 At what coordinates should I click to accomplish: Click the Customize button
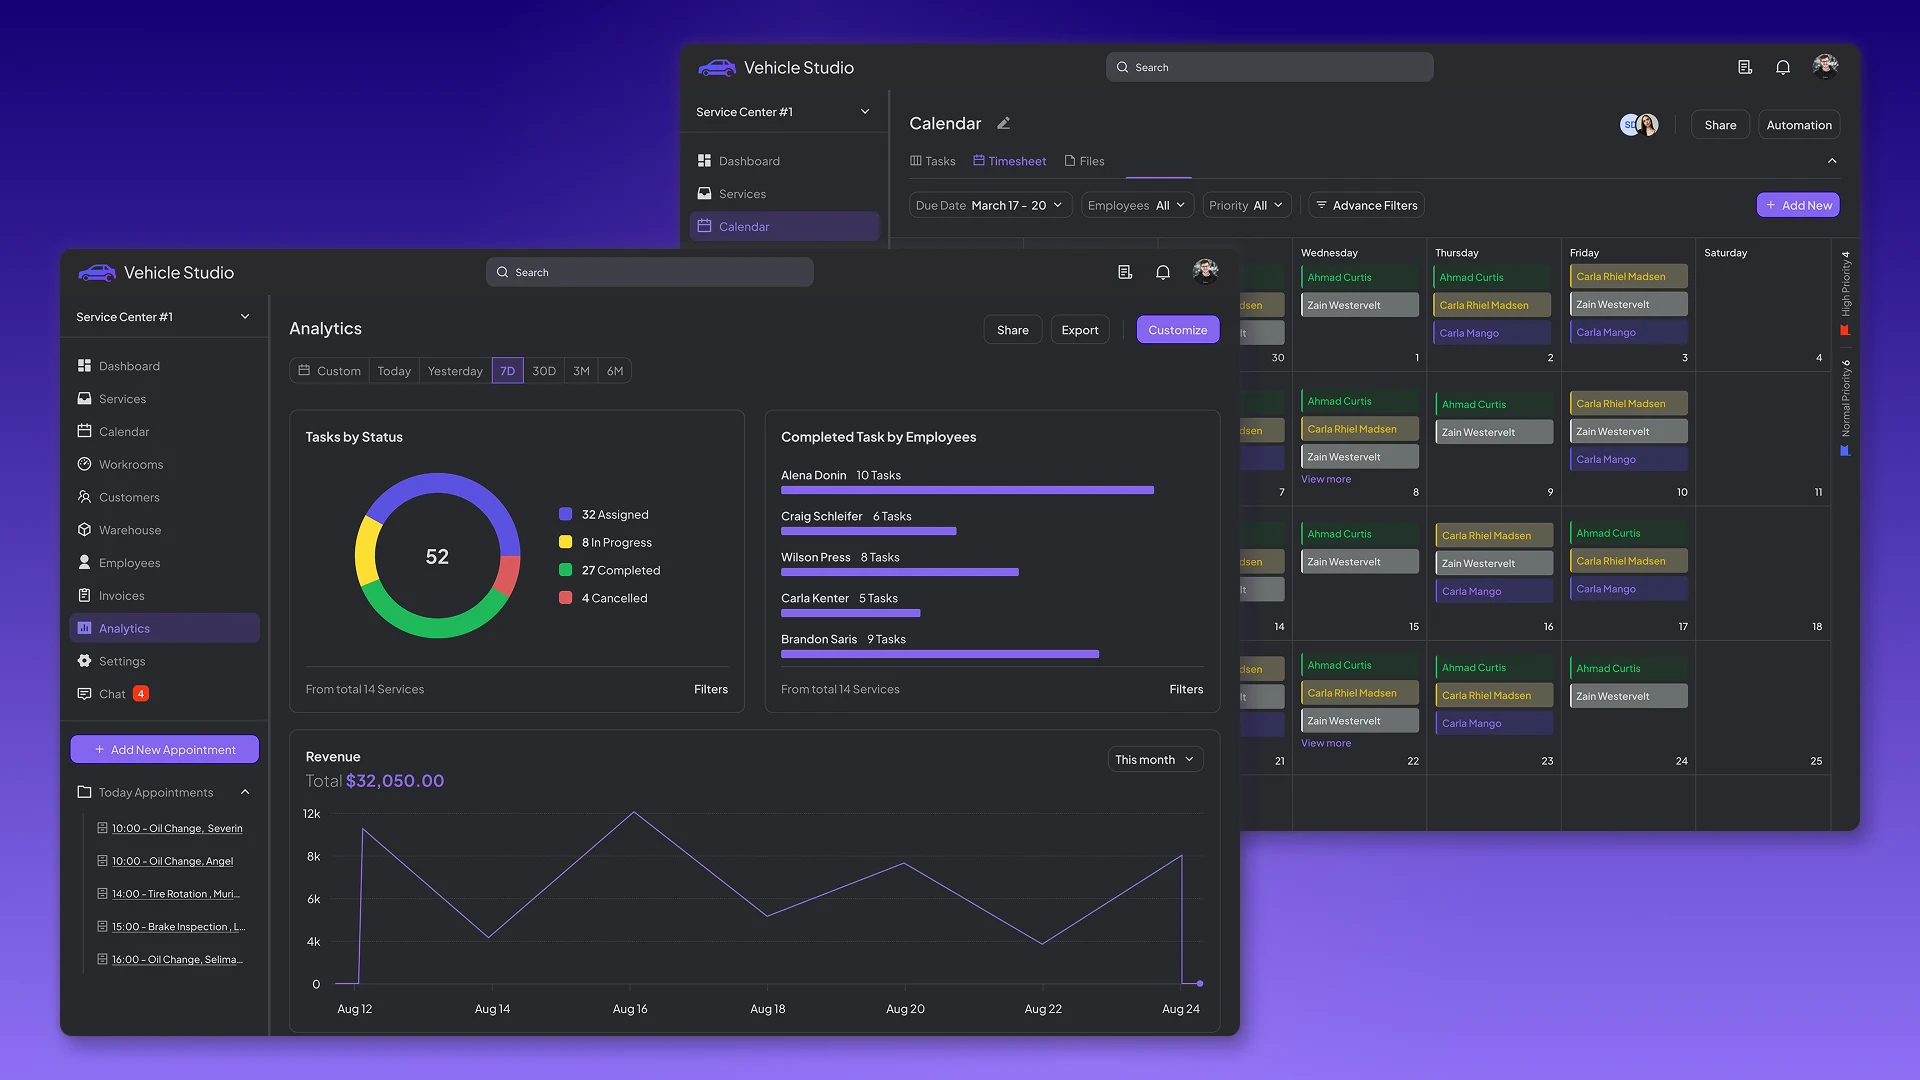[x=1177, y=329]
